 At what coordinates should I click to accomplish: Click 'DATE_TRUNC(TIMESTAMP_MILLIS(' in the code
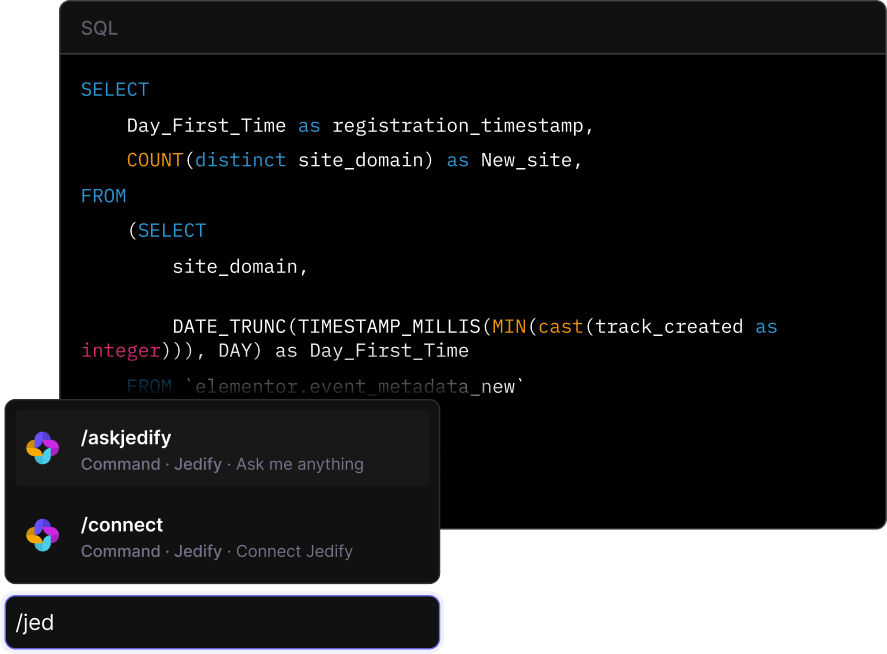332,327
